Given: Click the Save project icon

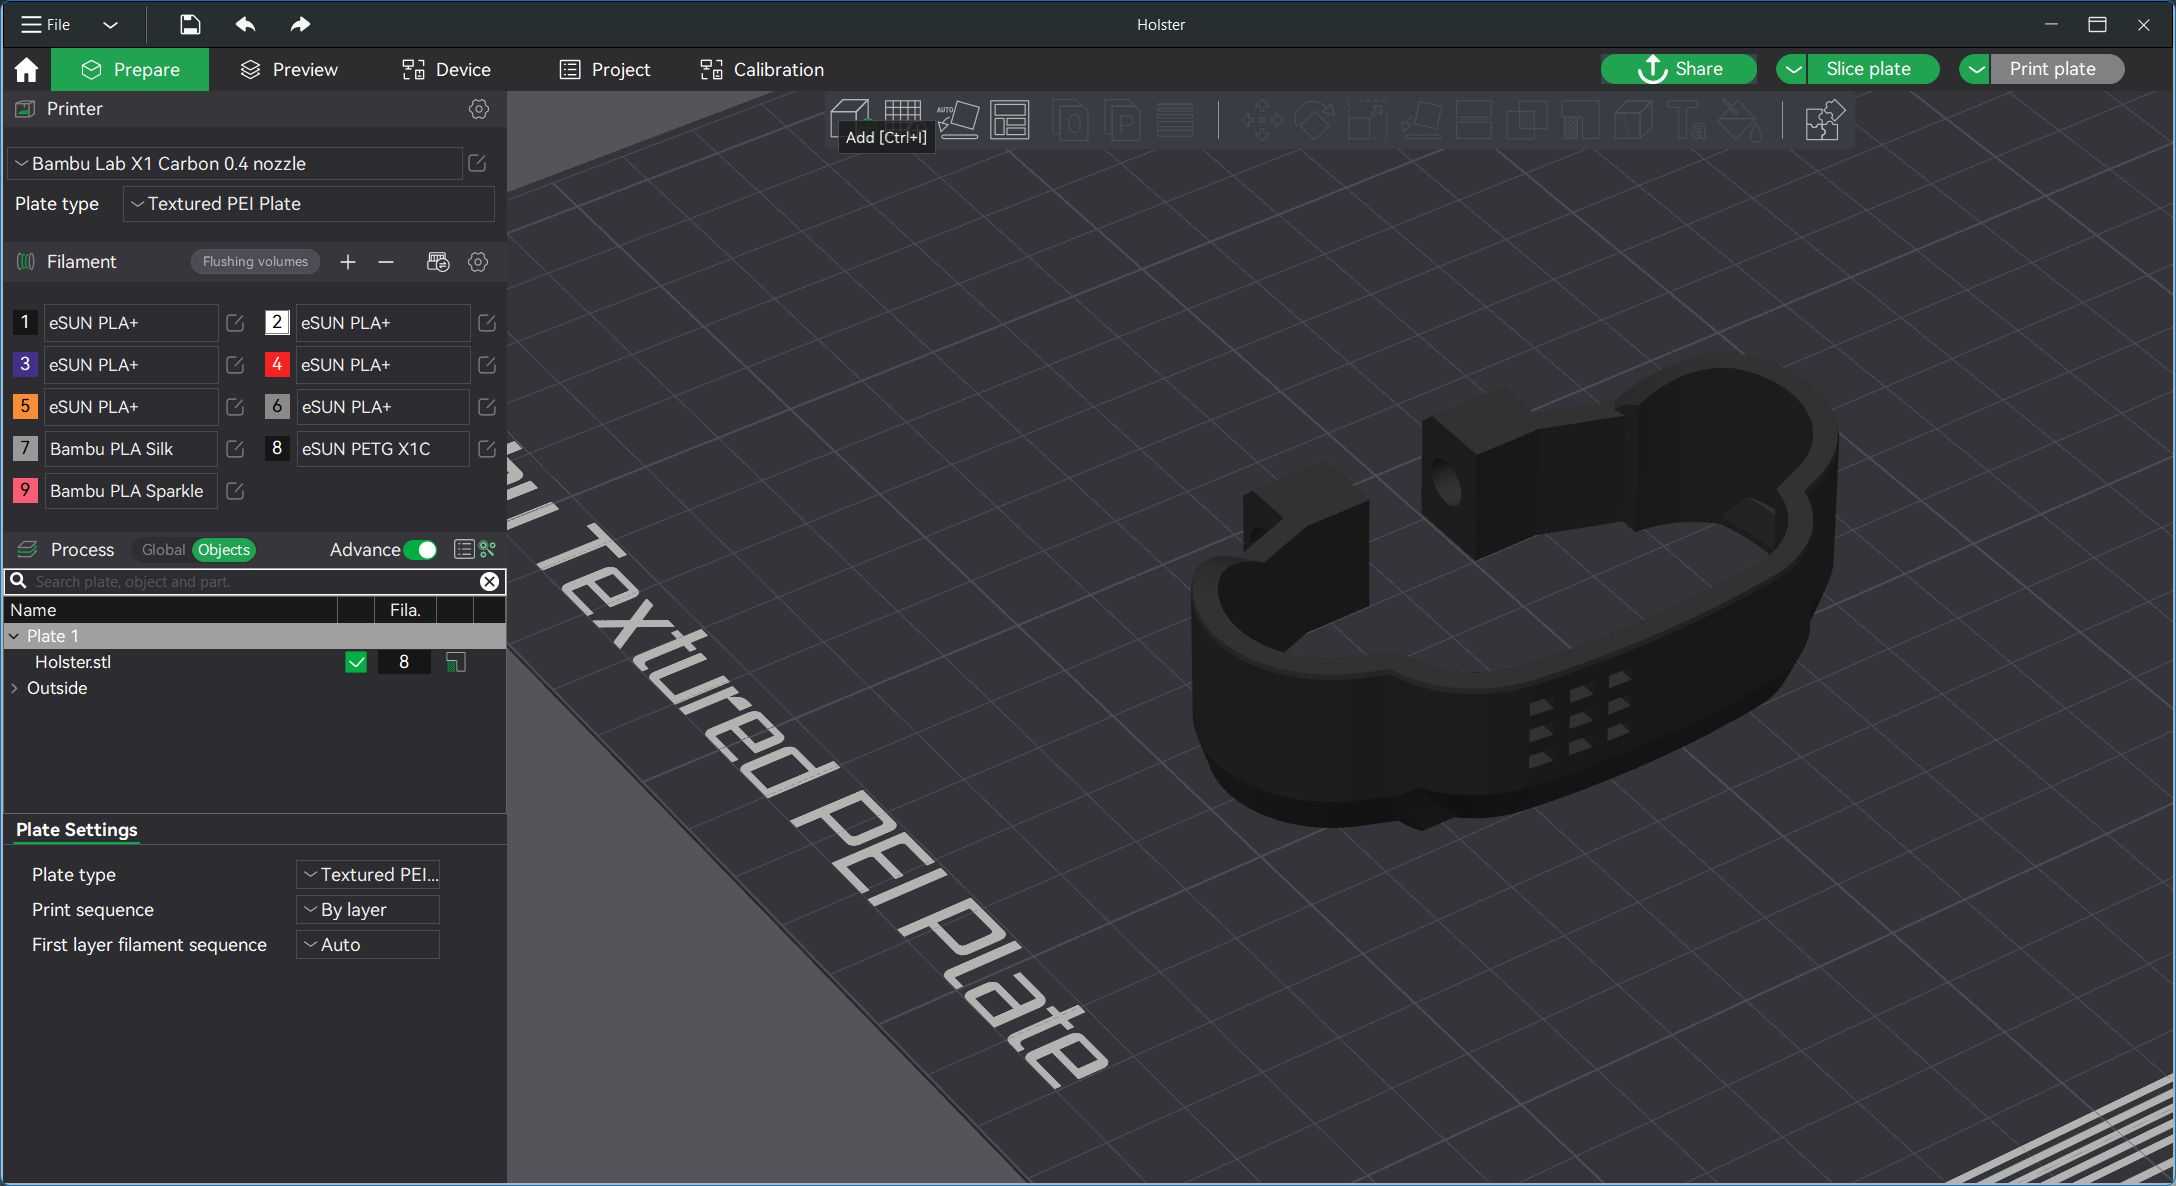Looking at the screenshot, I should point(190,24).
